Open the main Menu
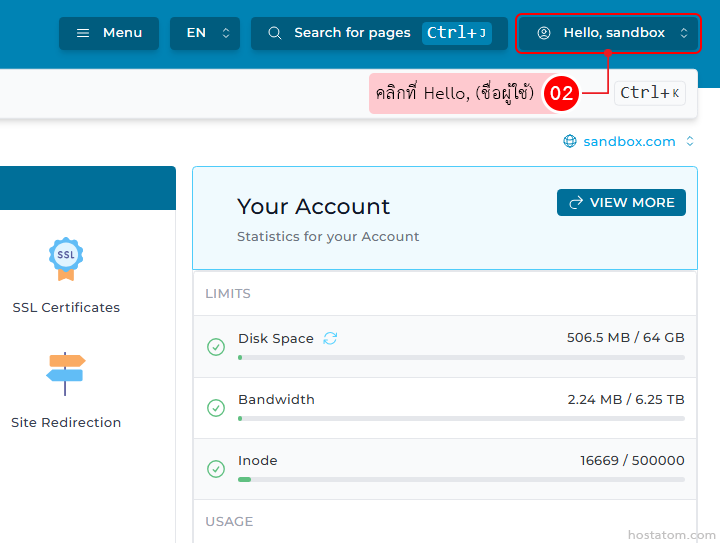The image size is (720, 543). coord(109,33)
